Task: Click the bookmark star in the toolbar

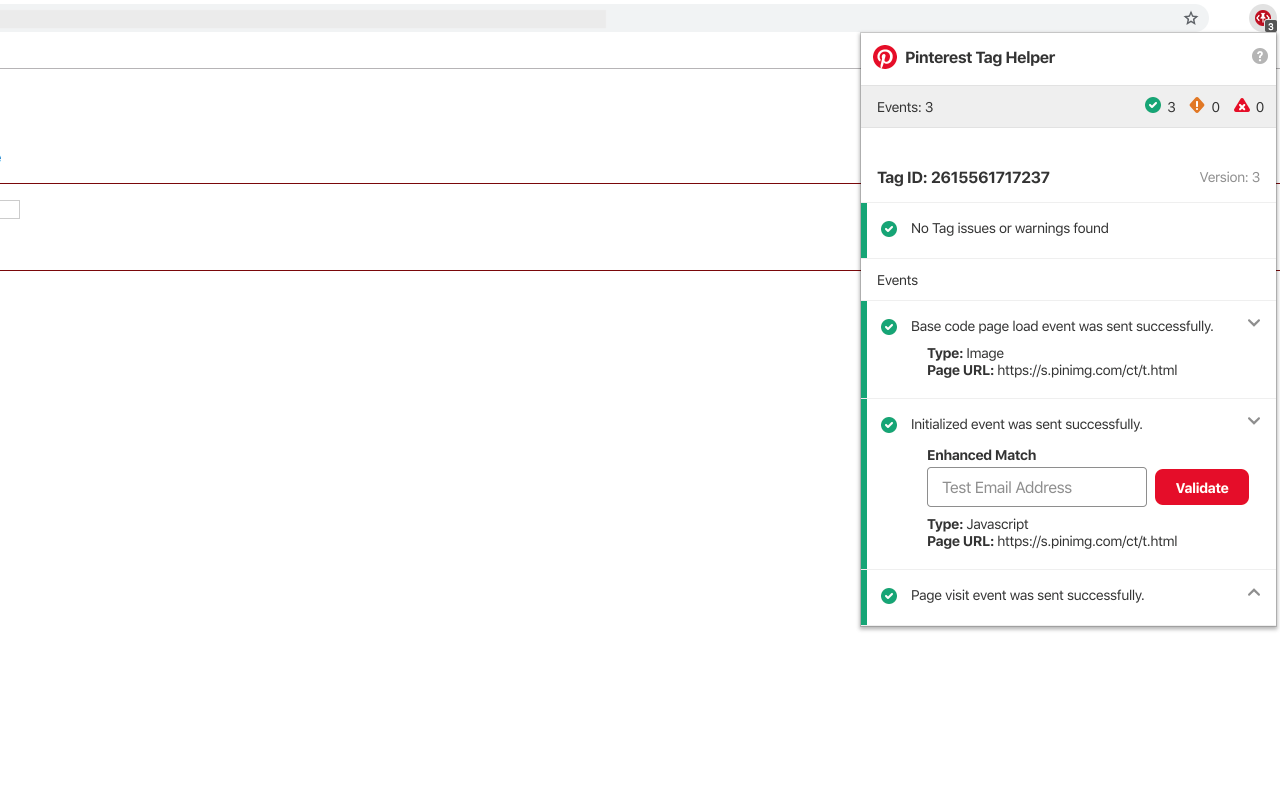Action: point(1190,18)
